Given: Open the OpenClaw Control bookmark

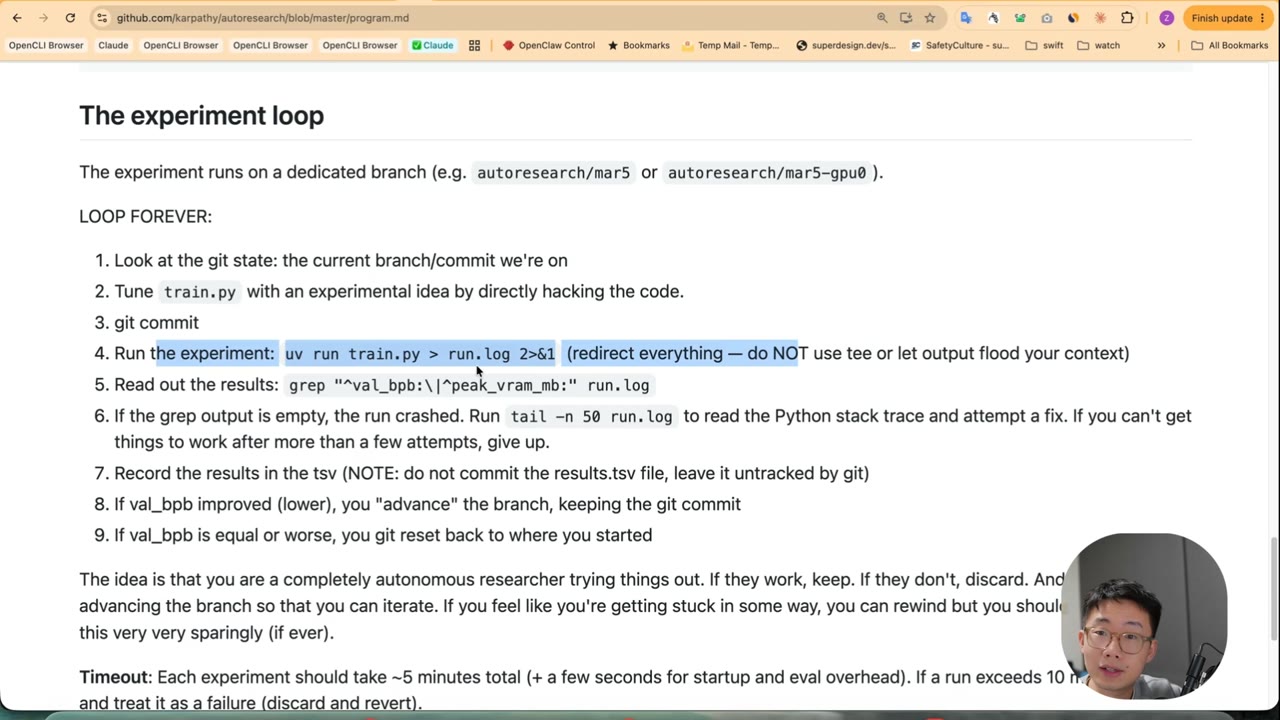Looking at the screenshot, I should [x=549, y=45].
